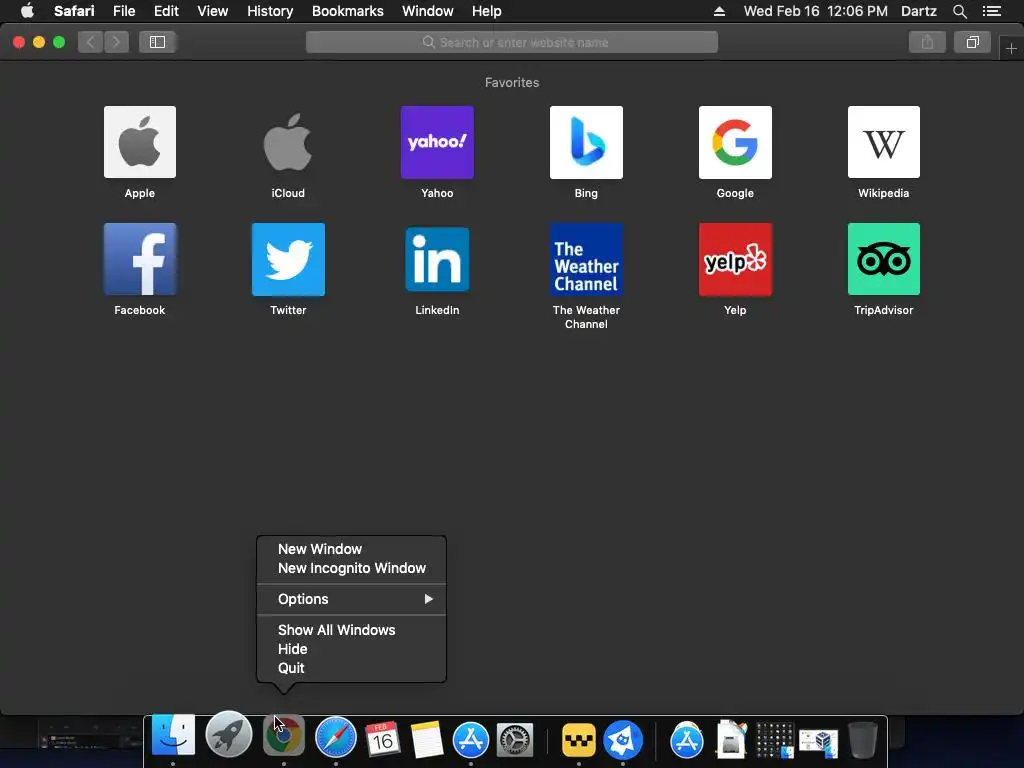
Task: Open the Edit menu
Action: [x=166, y=11]
